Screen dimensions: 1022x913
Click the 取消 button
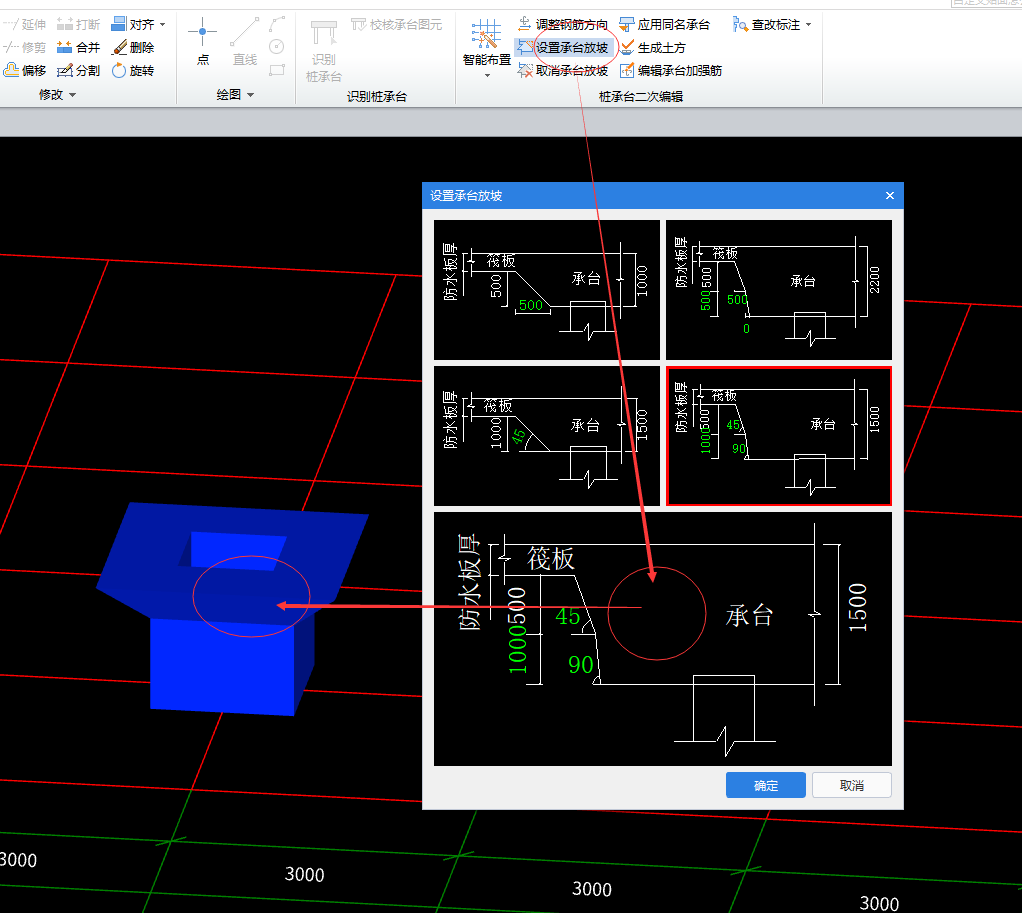[852, 785]
